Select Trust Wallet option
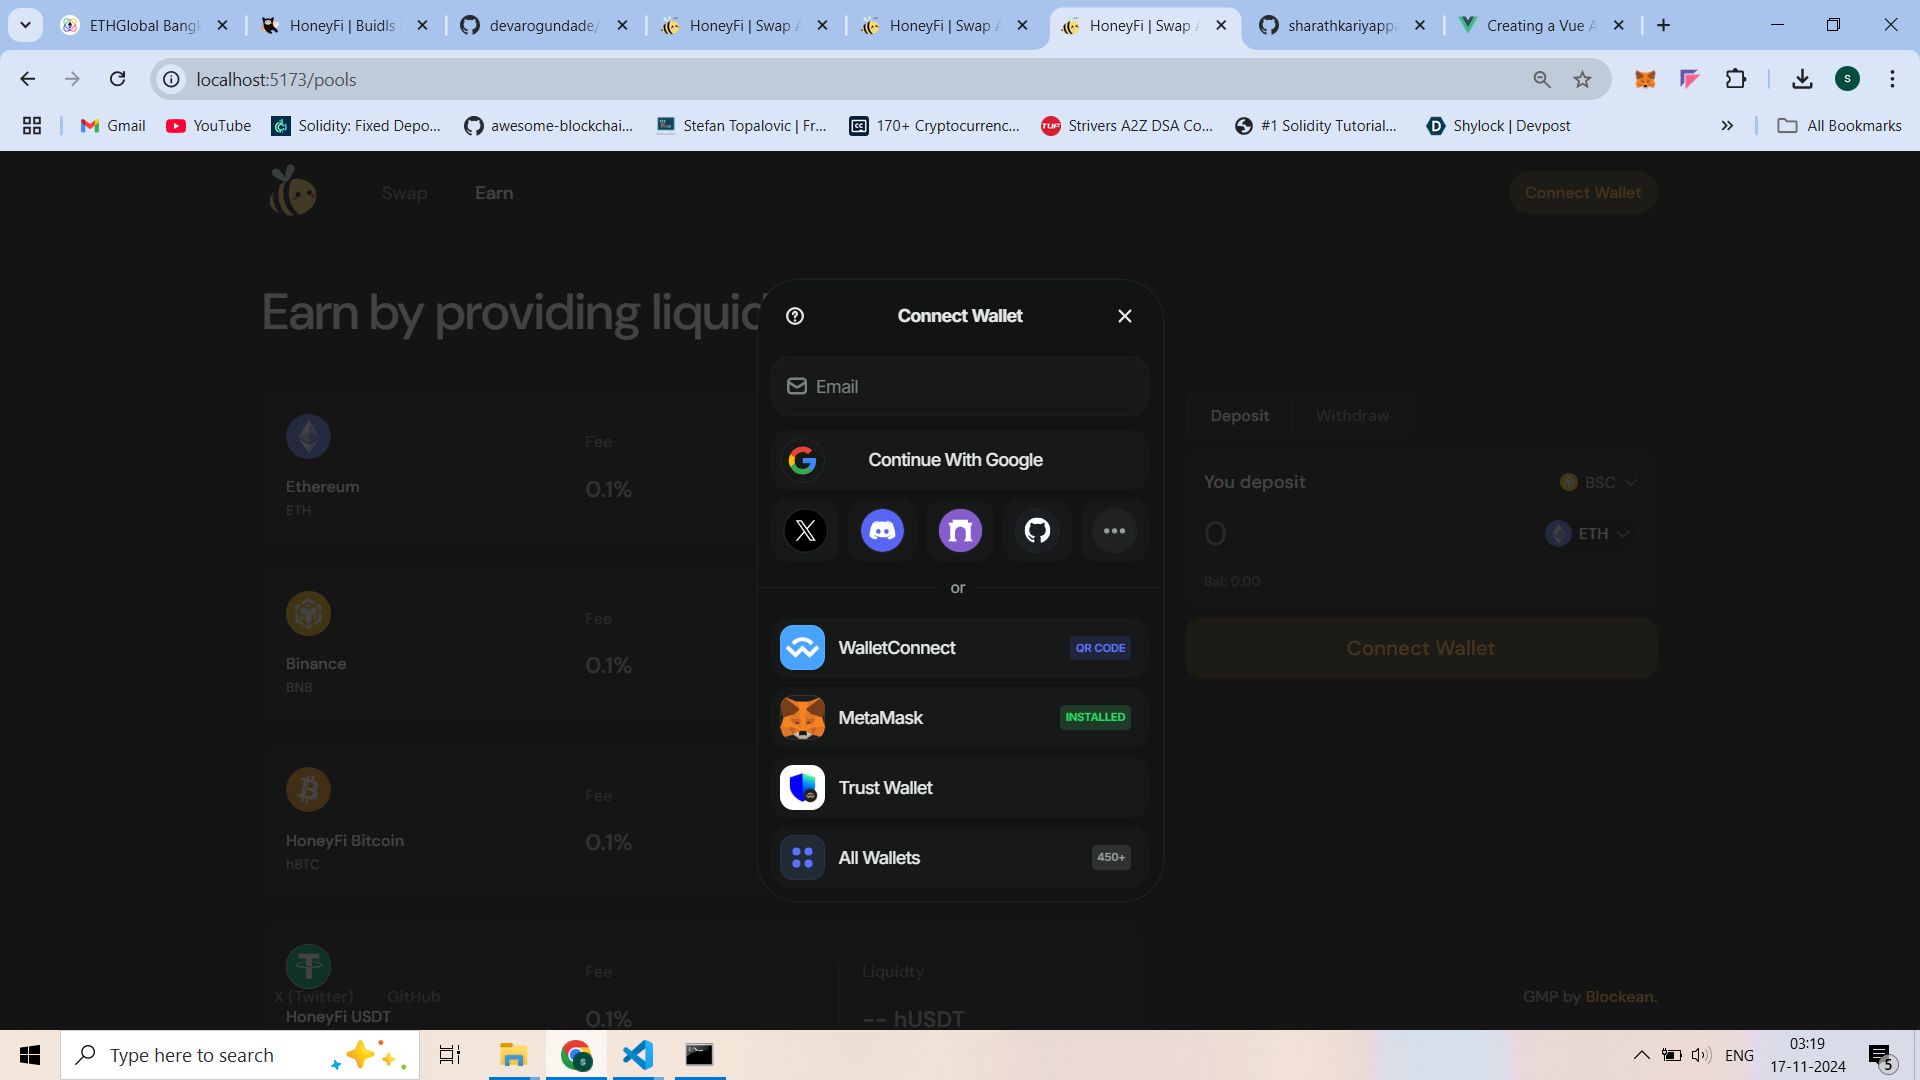 point(959,788)
